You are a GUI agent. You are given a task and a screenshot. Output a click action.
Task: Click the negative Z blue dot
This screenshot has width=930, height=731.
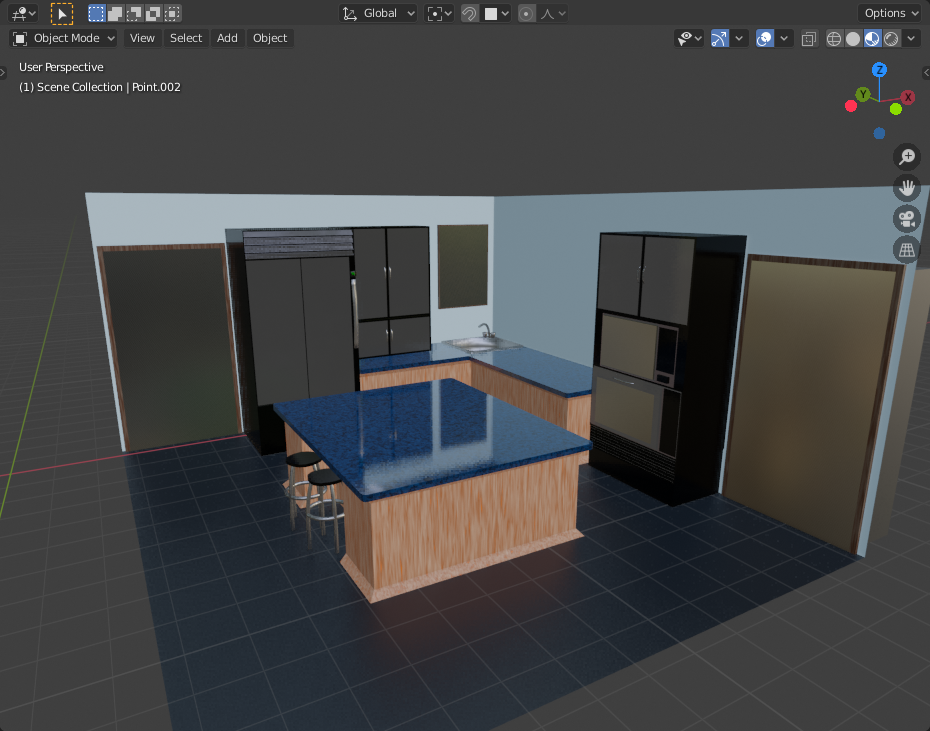click(x=879, y=134)
